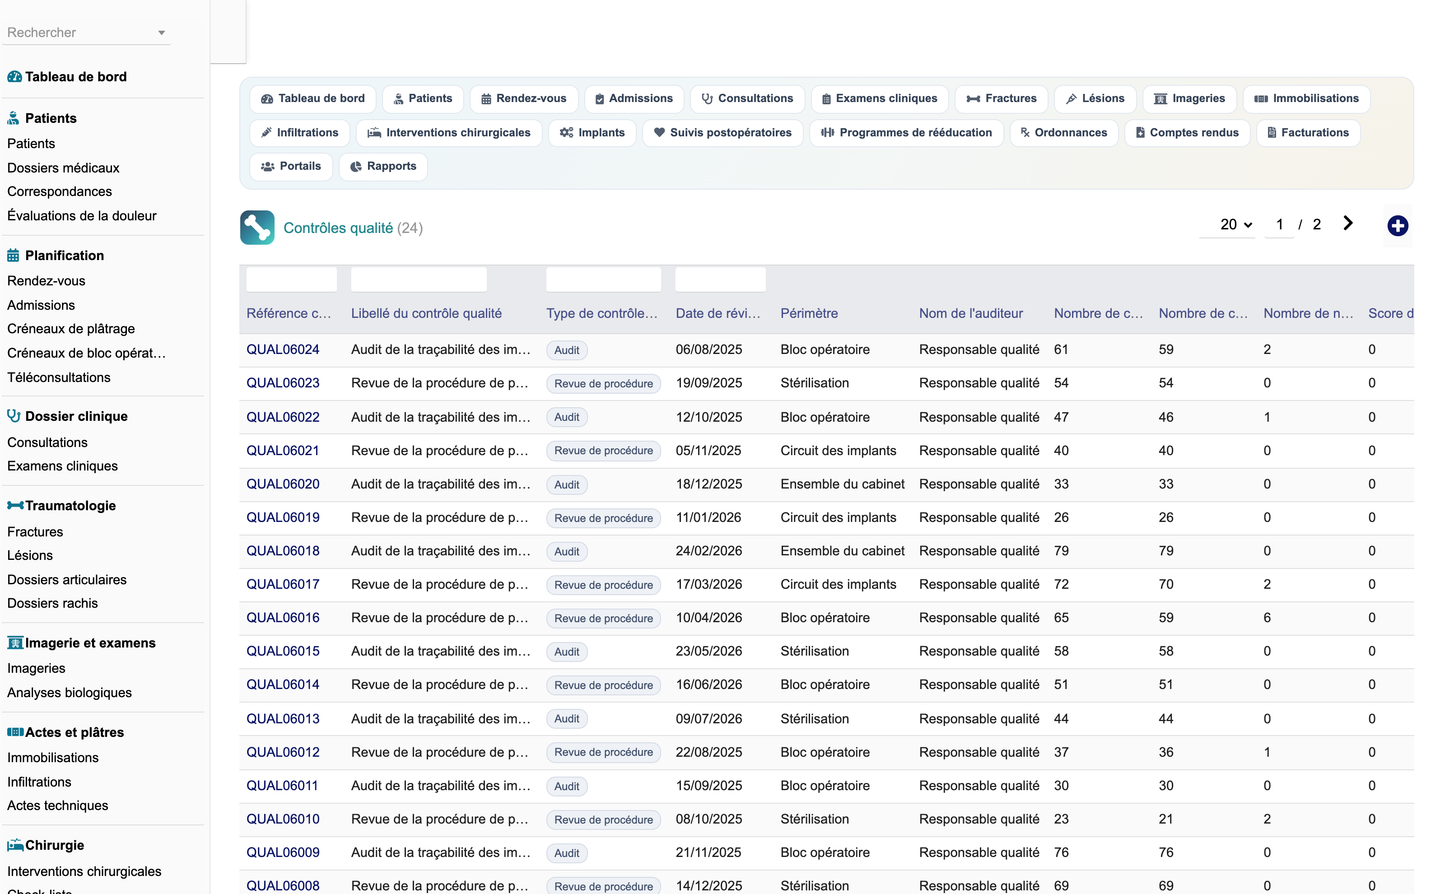Viewport: 1445px width, 894px height.
Task: Click the Rapports pie chart icon
Action: point(356,167)
